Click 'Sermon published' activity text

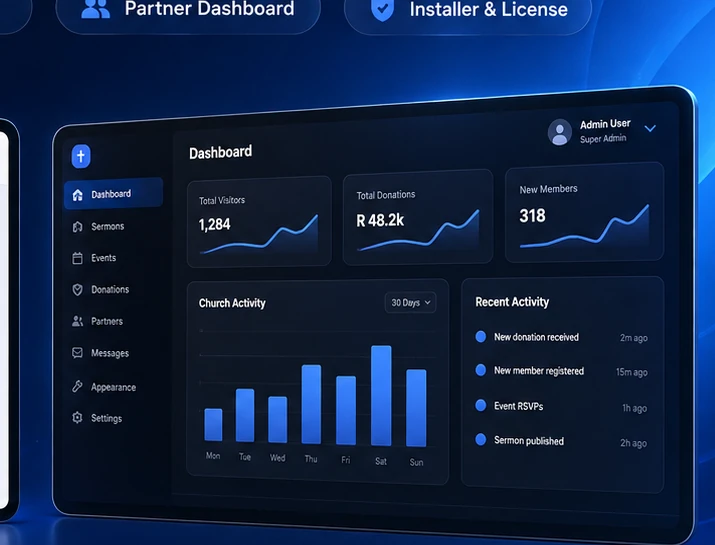point(529,441)
